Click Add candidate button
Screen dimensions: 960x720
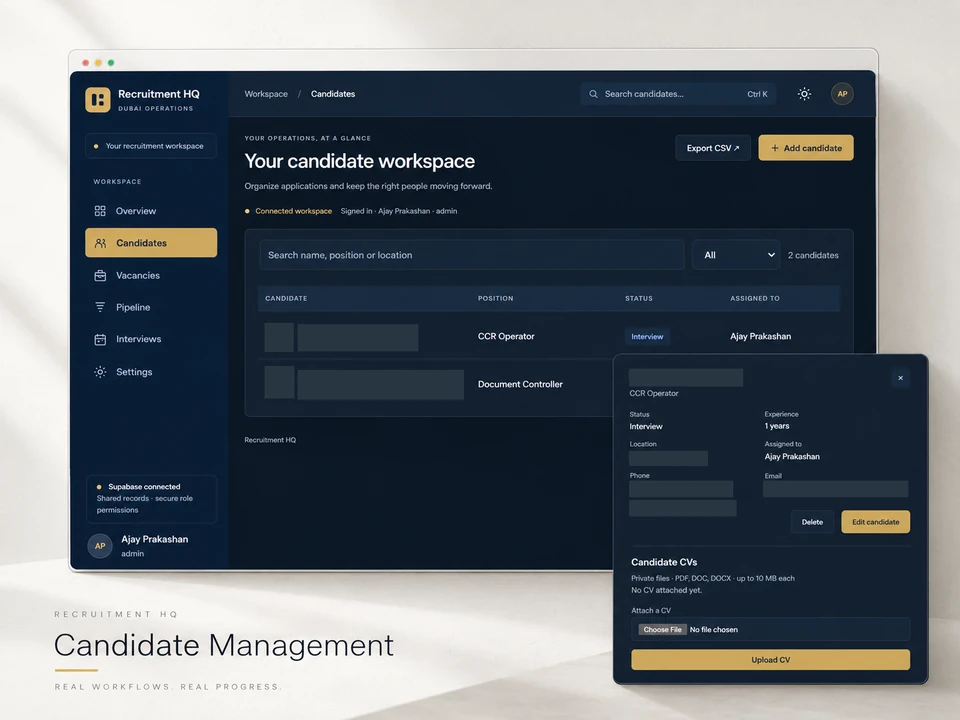point(806,148)
